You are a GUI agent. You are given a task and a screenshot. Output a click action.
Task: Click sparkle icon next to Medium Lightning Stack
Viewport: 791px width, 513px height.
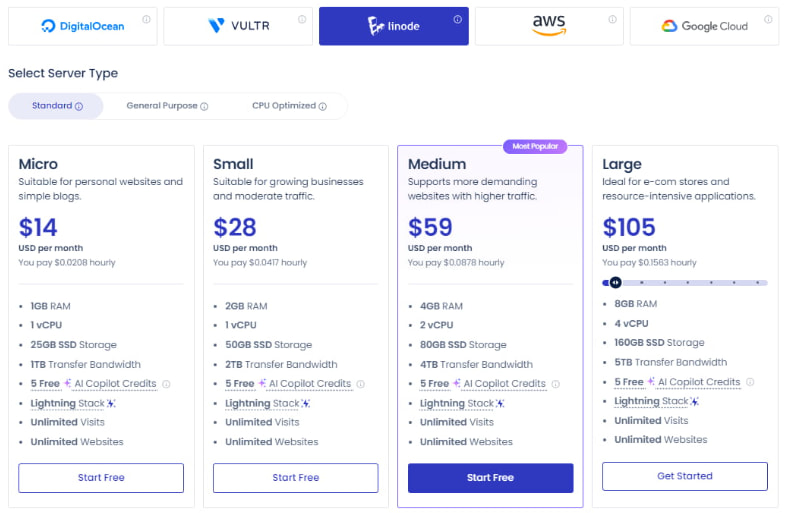[x=501, y=403]
